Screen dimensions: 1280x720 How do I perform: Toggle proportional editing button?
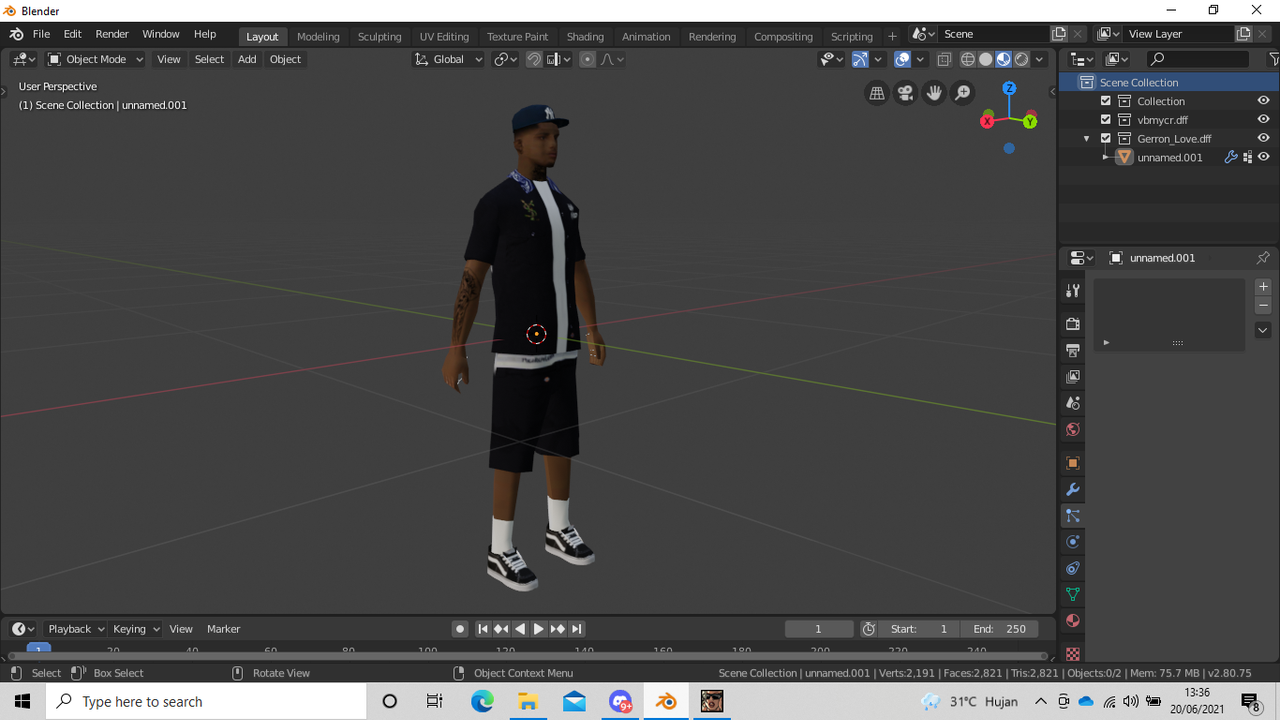(x=587, y=59)
